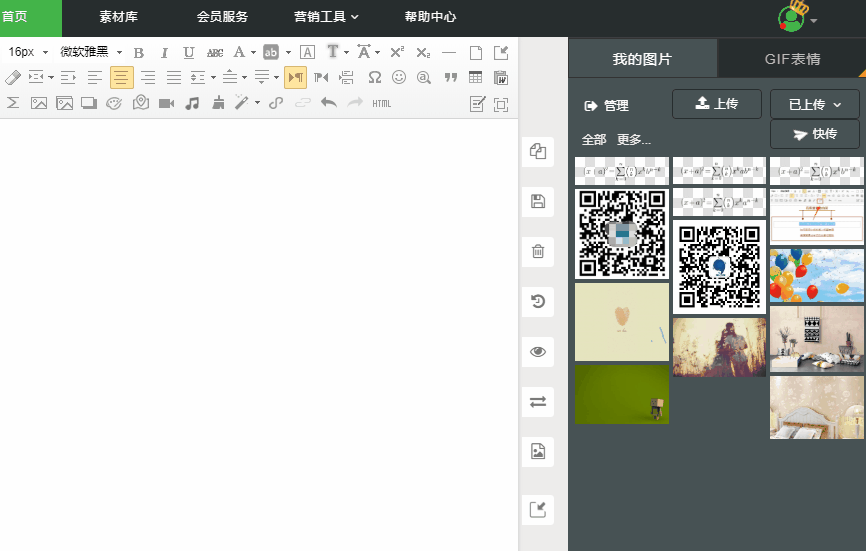
Task: Toggle strikethrough ABC formatting
Action: (x=215, y=53)
